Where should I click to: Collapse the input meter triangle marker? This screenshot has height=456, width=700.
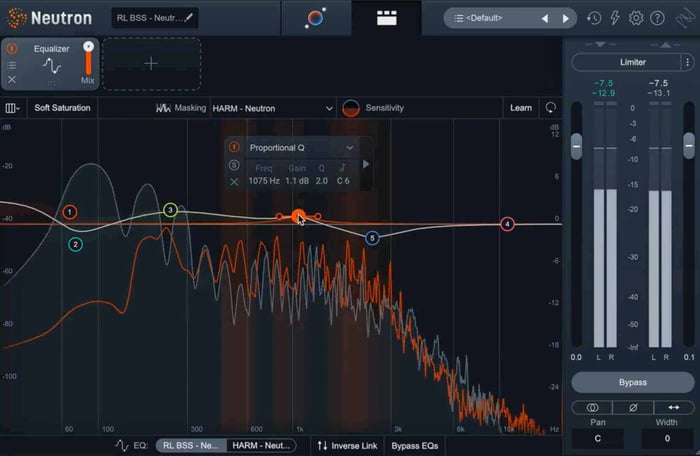click(x=600, y=44)
